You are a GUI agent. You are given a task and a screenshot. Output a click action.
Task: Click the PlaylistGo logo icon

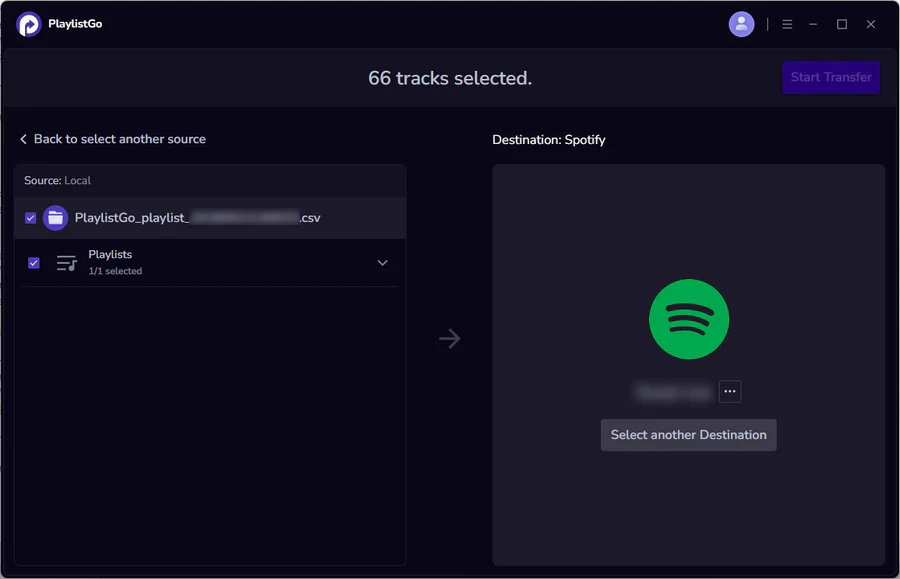(x=29, y=24)
